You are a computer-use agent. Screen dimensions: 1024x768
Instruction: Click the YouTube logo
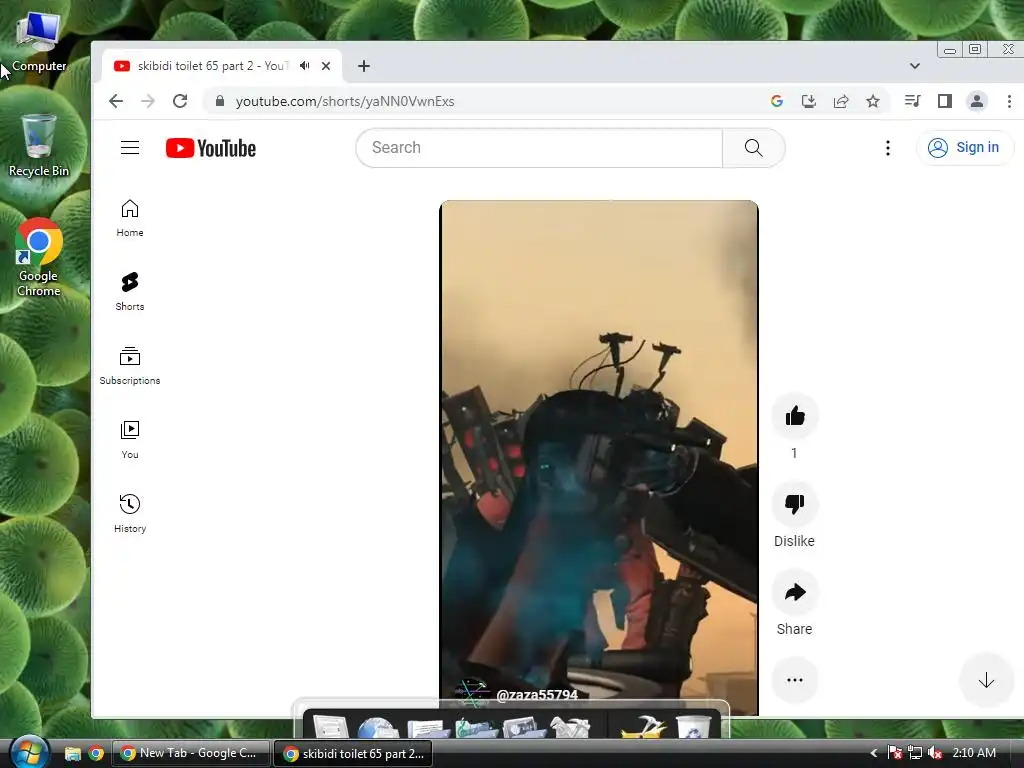pos(211,148)
